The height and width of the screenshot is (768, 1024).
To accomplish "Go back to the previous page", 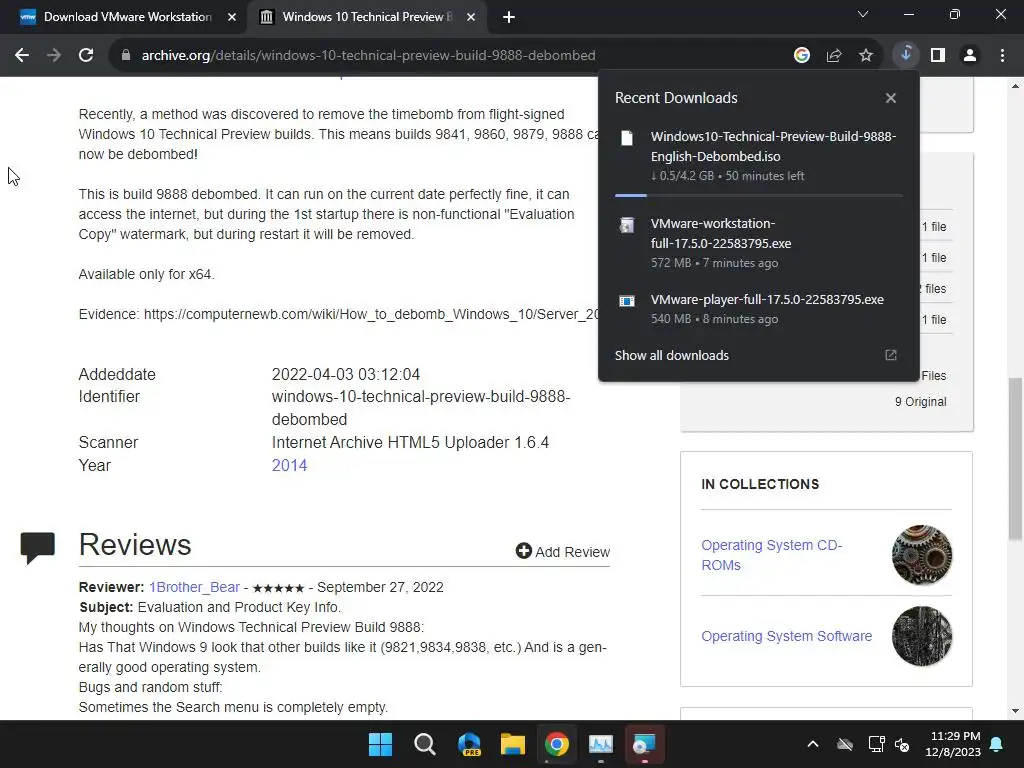I will (22, 56).
